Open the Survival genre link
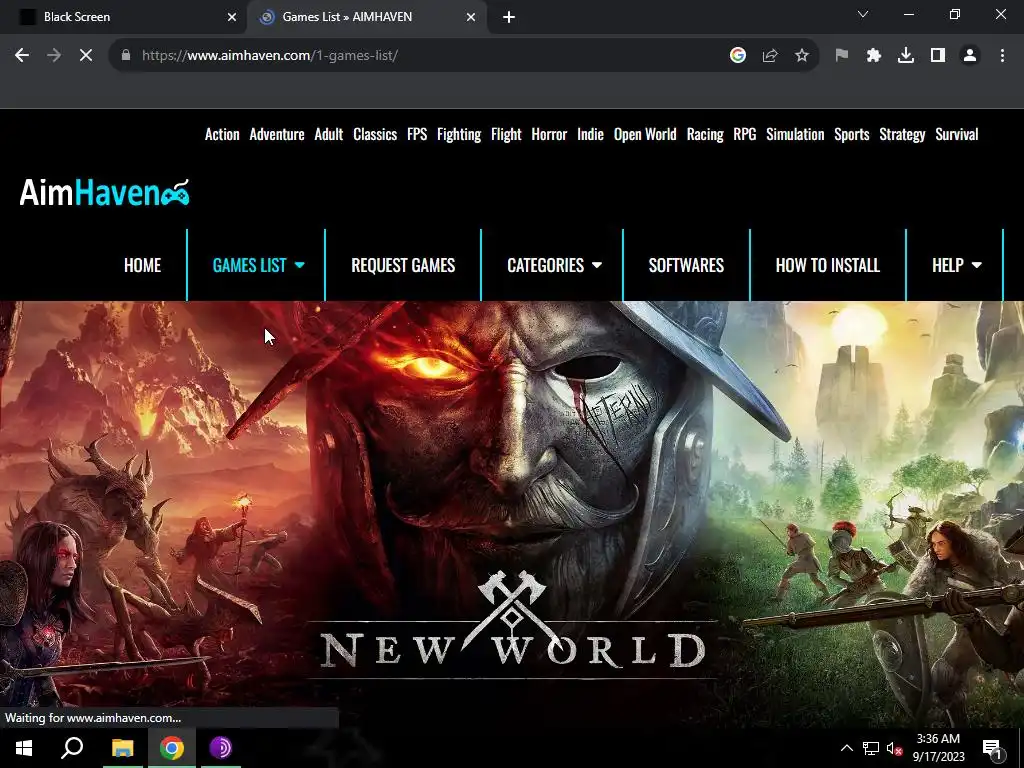The image size is (1024, 768). 957,135
